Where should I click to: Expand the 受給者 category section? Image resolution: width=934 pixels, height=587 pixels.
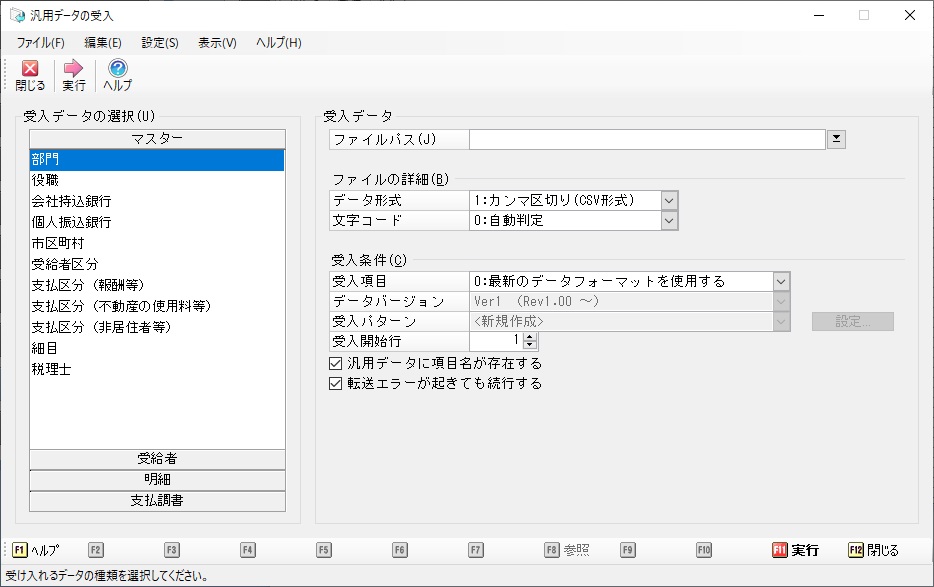[x=157, y=459]
